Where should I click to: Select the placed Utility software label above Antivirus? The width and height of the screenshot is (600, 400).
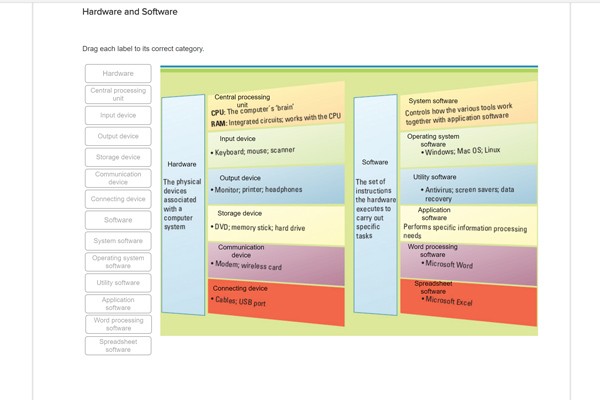(435, 177)
